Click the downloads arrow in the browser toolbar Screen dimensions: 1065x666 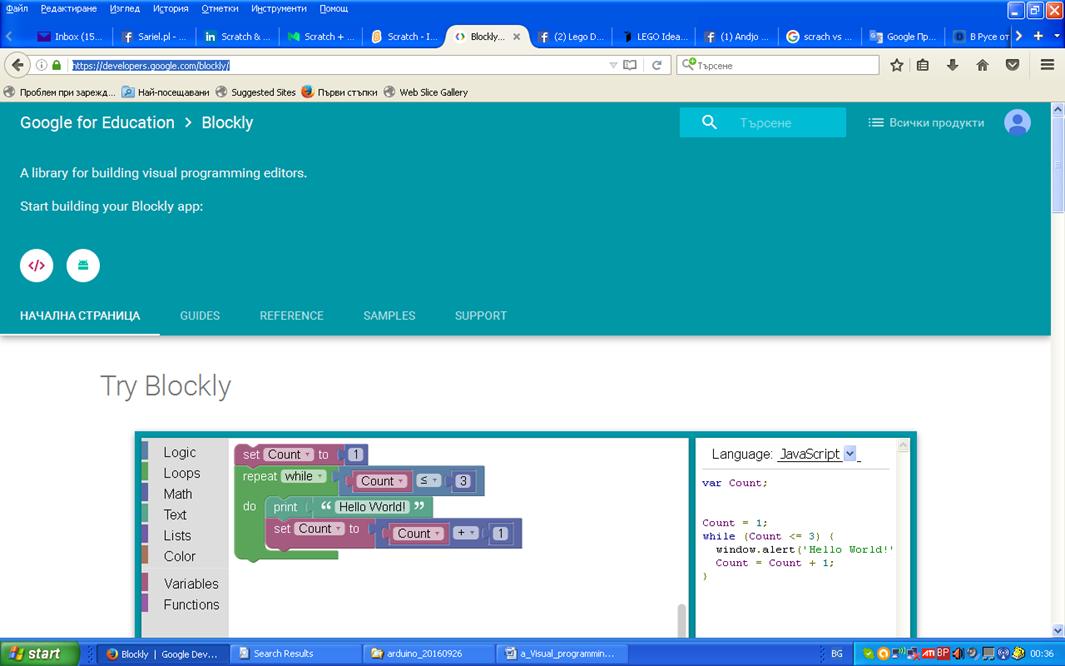[x=950, y=64]
